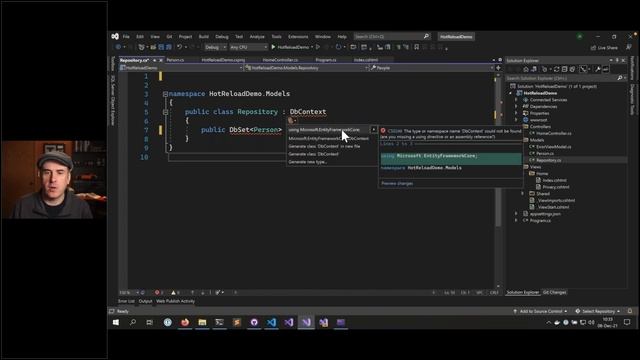Click the warning count indicator
The height and width of the screenshot is (360, 640).
point(175,293)
